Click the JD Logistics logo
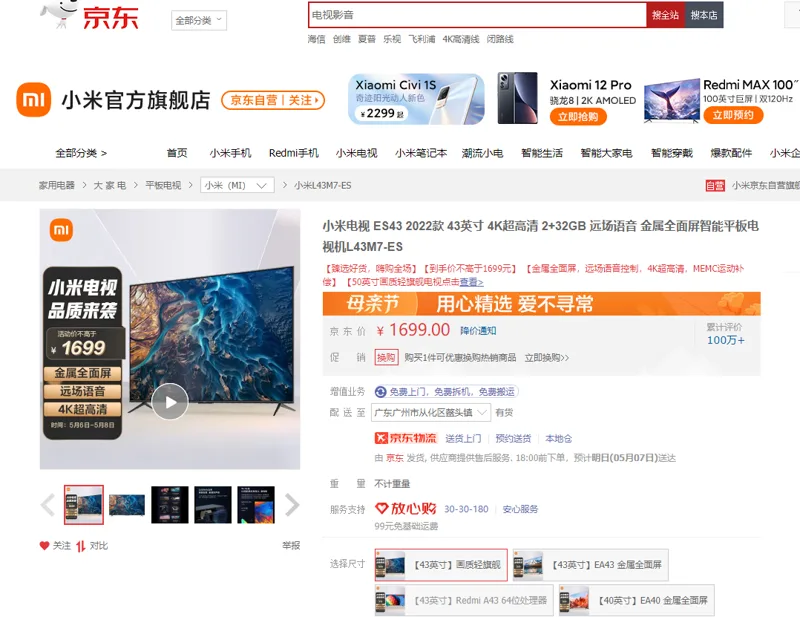The height and width of the screenshot is (617, 800). (406, 438)
